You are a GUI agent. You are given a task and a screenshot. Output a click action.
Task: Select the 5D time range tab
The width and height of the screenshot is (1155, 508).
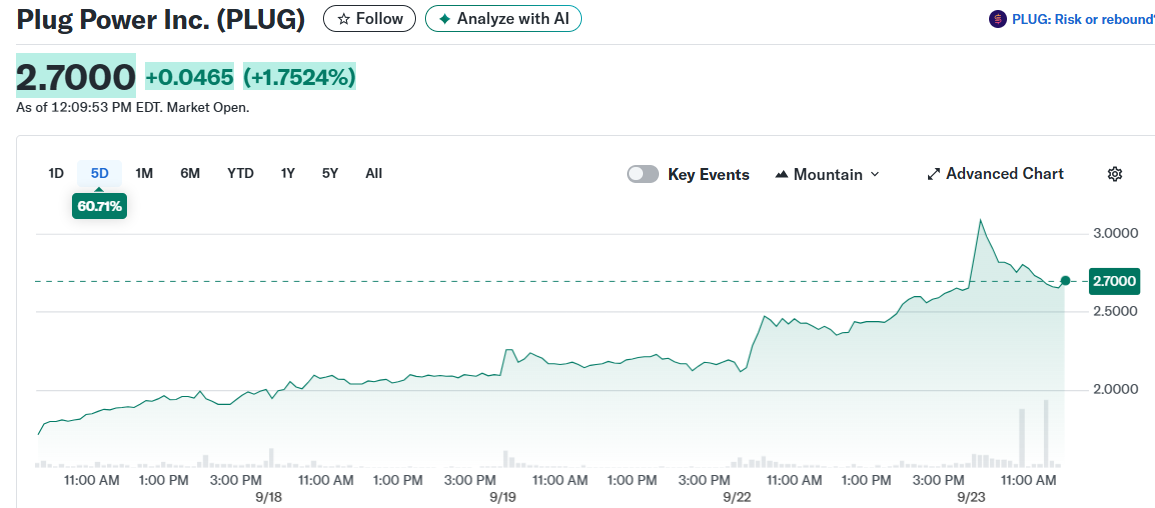pyautogui.click(x=99, y=174)
